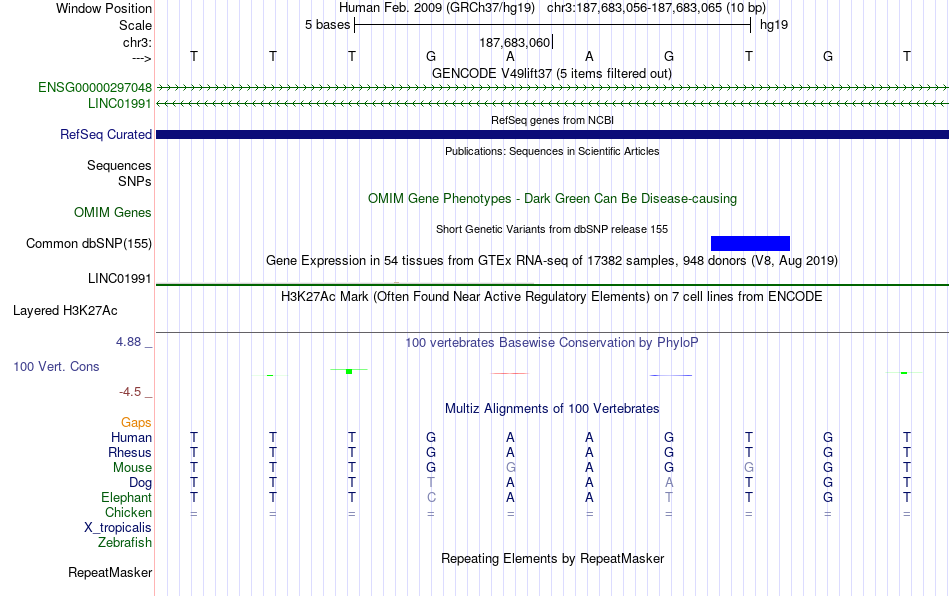
Task: Click the RepeatMasker track label
Action: point(110,572)
